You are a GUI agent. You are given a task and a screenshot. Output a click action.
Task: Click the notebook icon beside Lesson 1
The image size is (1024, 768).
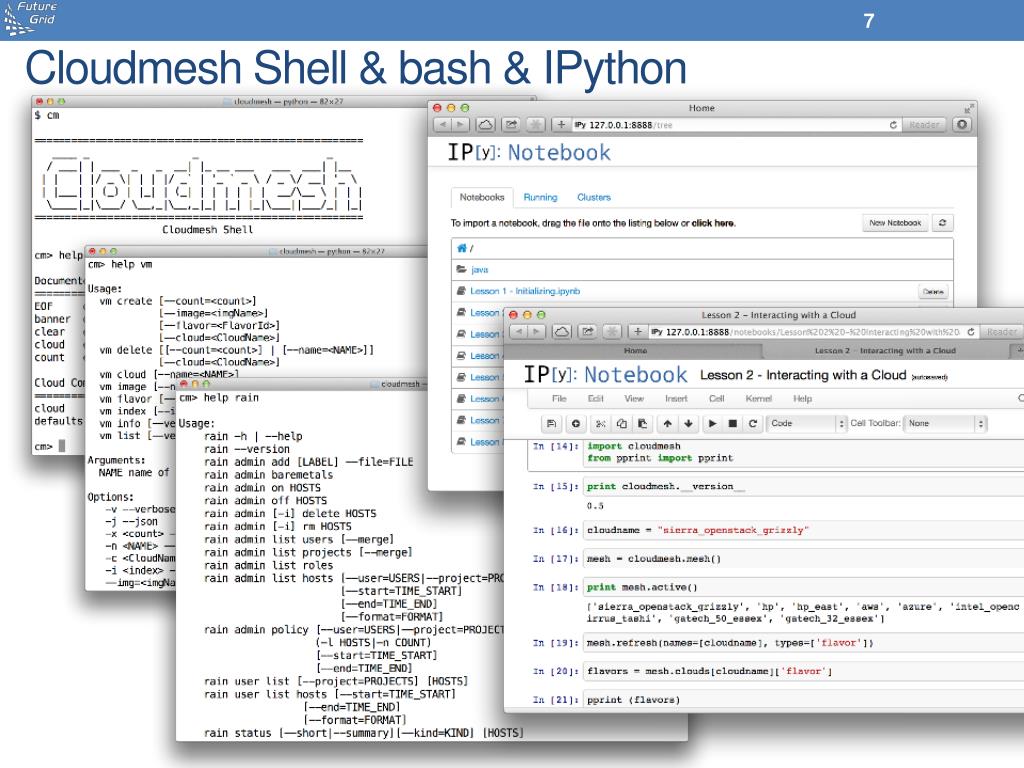click(461, 291)
